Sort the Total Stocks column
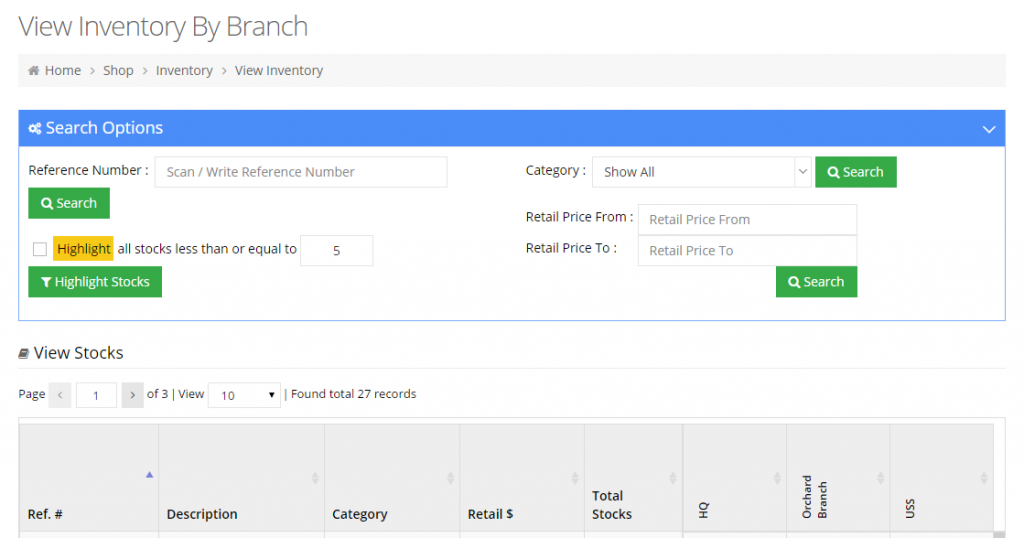Screen dimensions: 1024x538 pos(673,478)
